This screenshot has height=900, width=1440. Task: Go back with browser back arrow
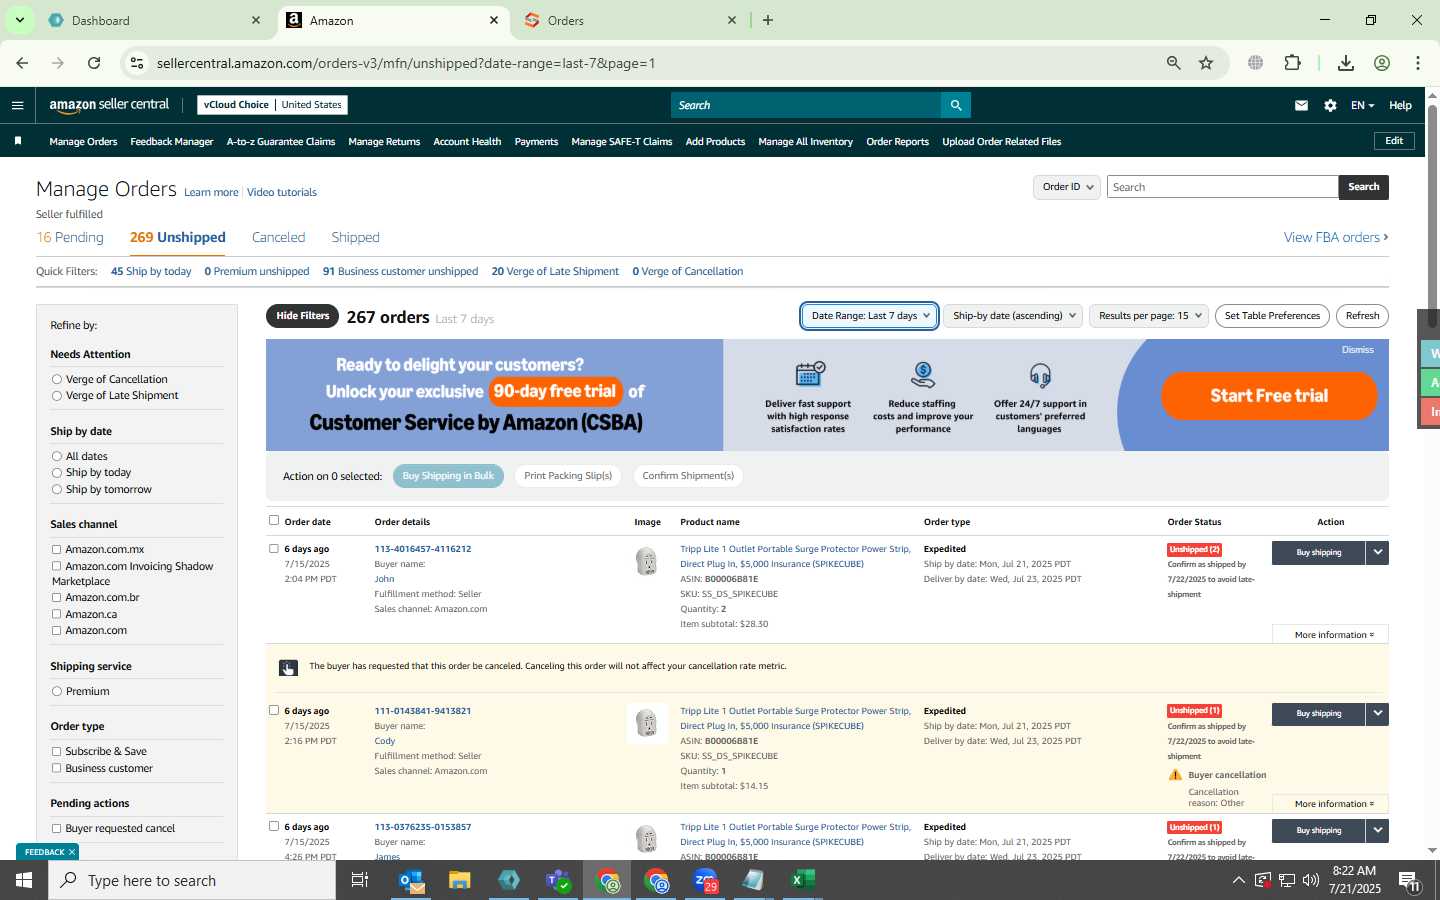(22, 63)
